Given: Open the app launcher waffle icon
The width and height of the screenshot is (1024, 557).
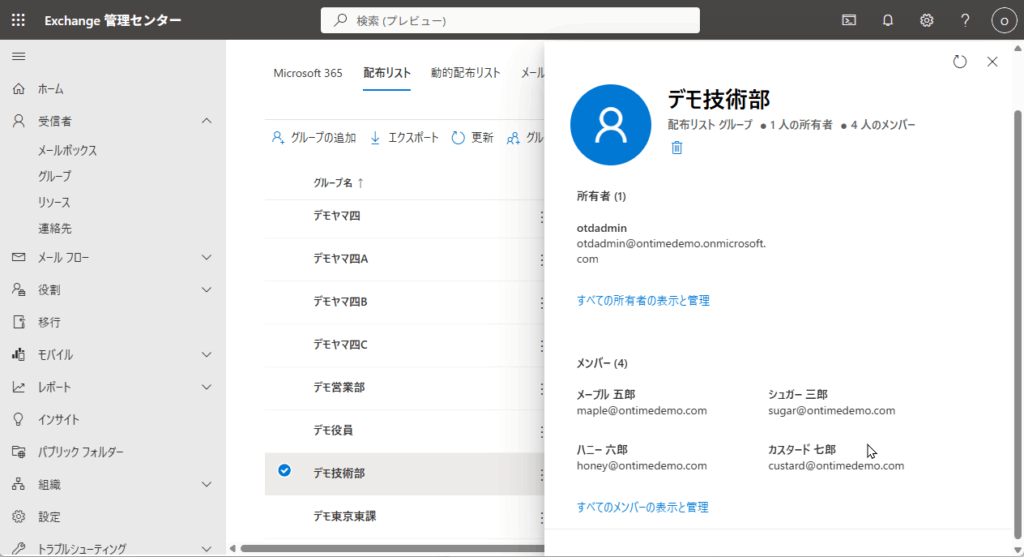Looking at the screenshot, I should click(x=19, y=20).
